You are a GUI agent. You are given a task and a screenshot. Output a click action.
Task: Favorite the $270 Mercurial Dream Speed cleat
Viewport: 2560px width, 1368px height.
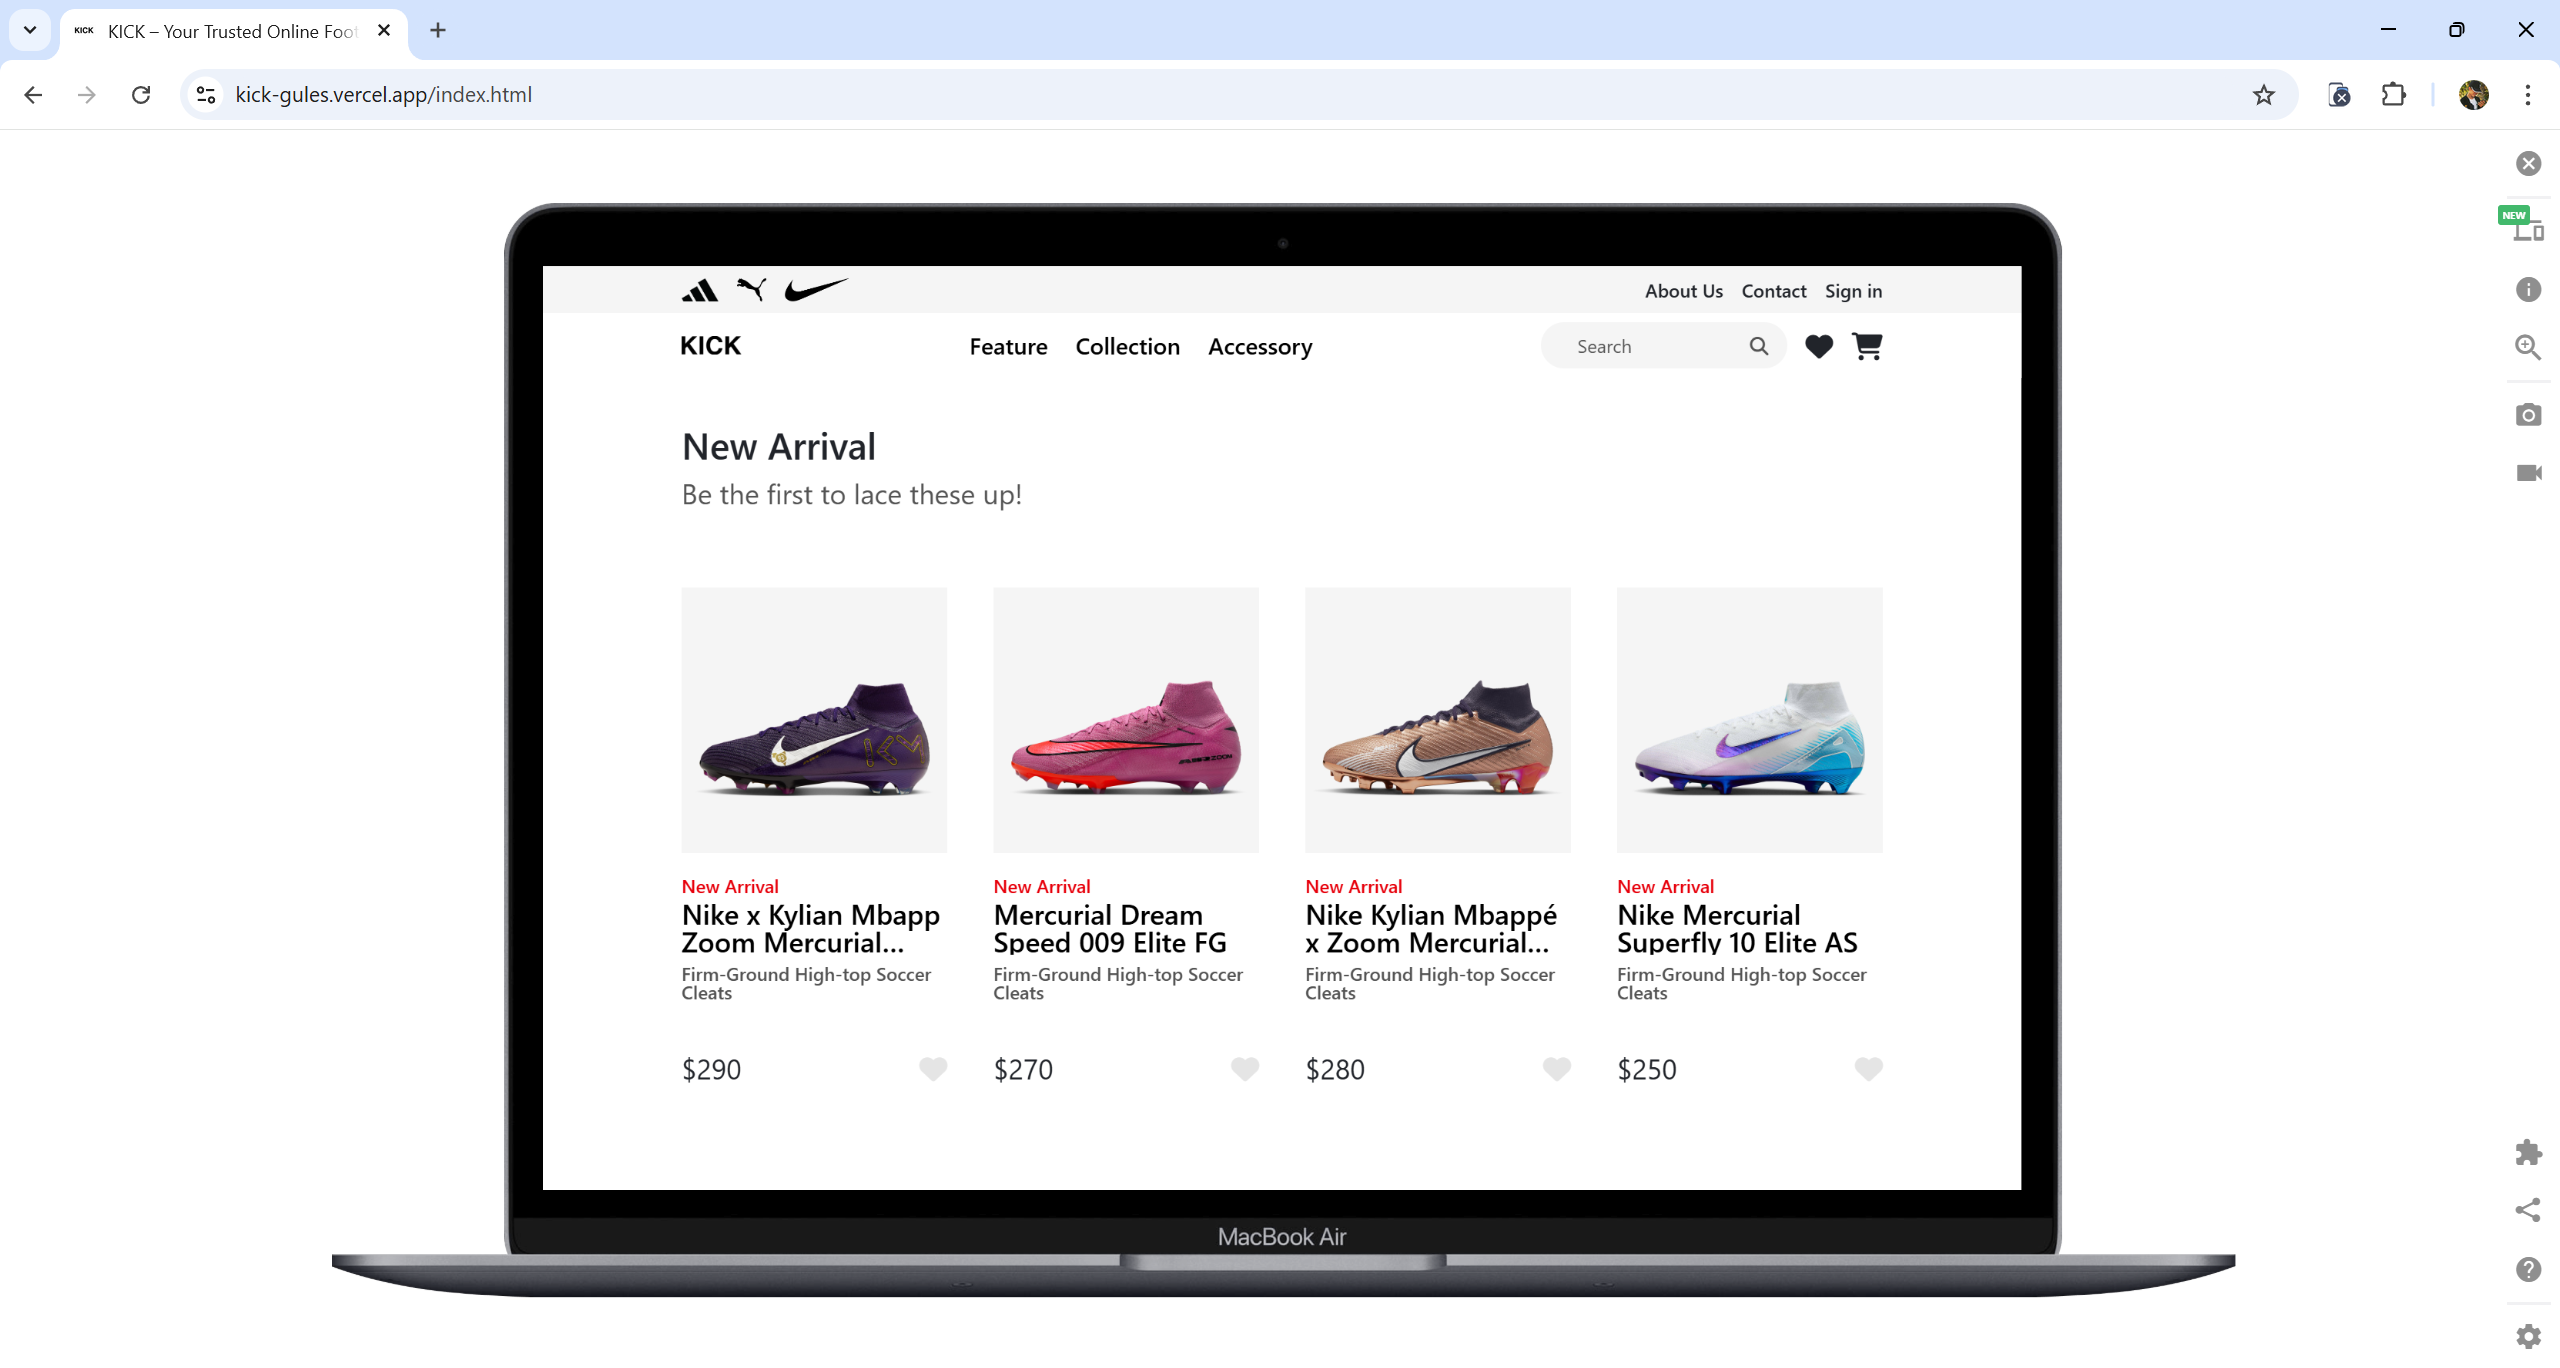[x=1245, y=1069]
